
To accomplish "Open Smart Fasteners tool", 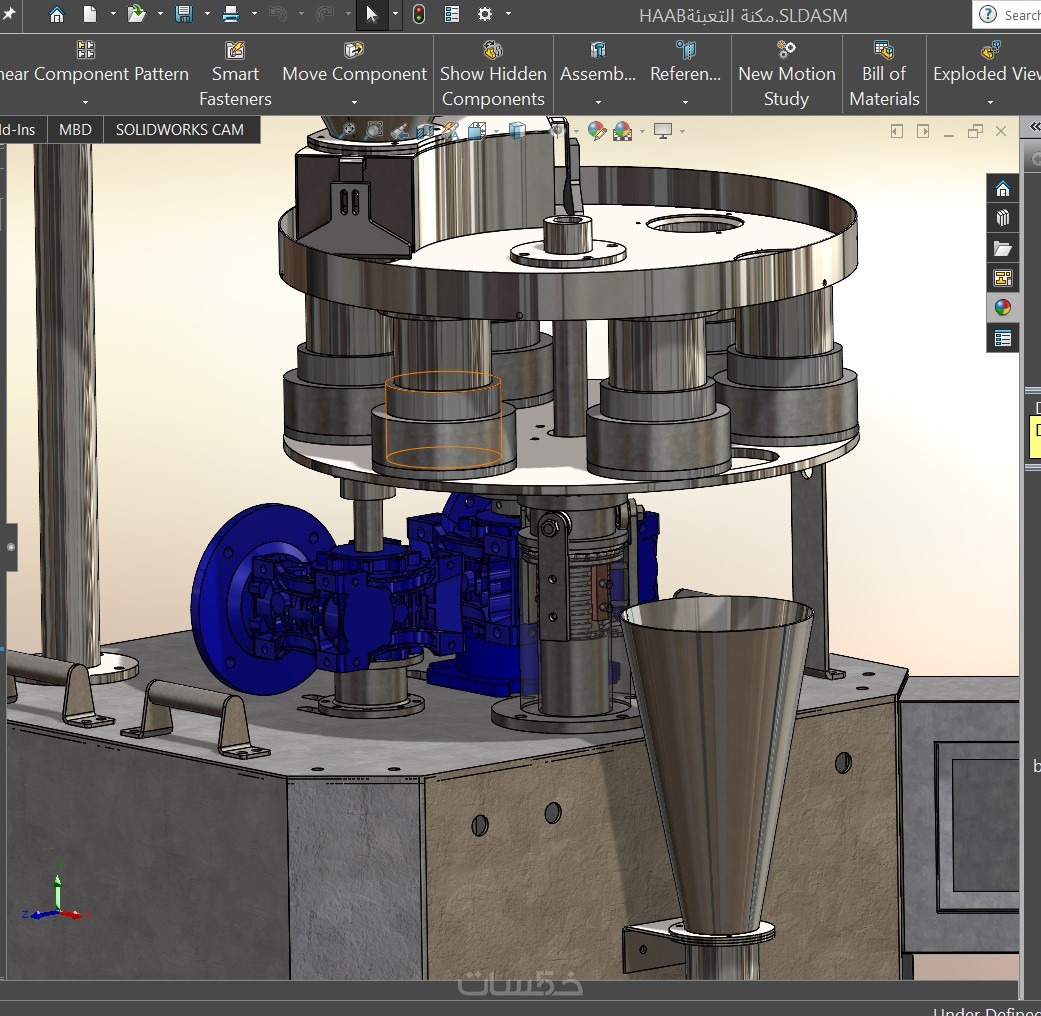I will (235, 74).
